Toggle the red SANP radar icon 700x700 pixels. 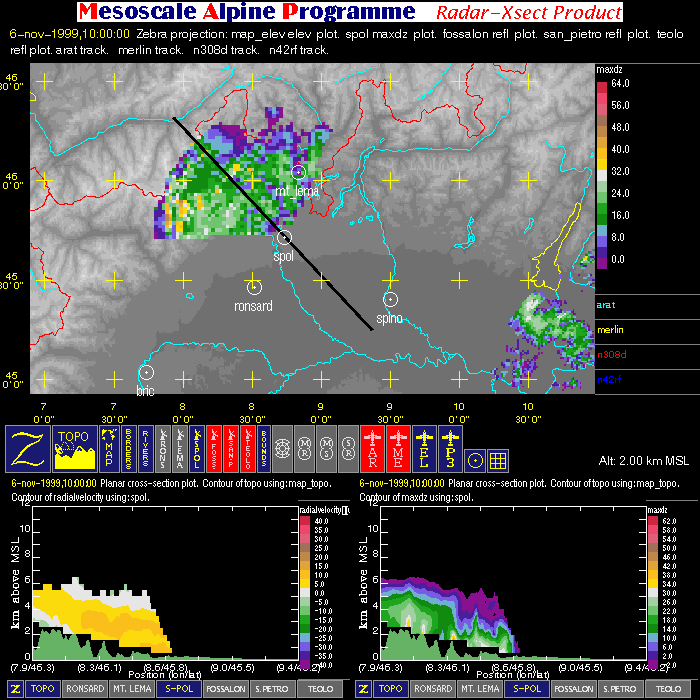(231, 449)
